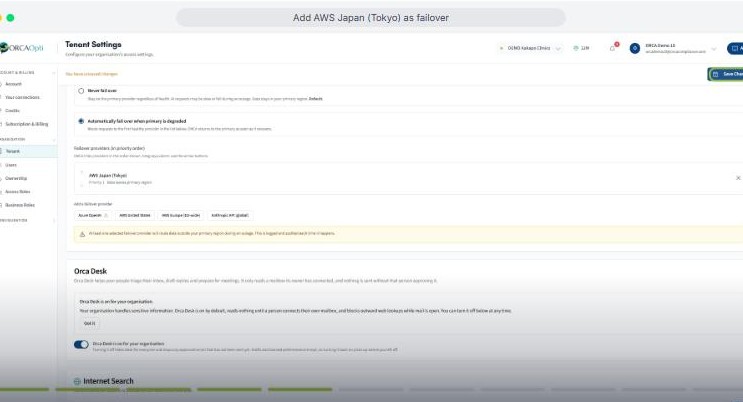Go to Users in the sidebar

pos(11,165)
